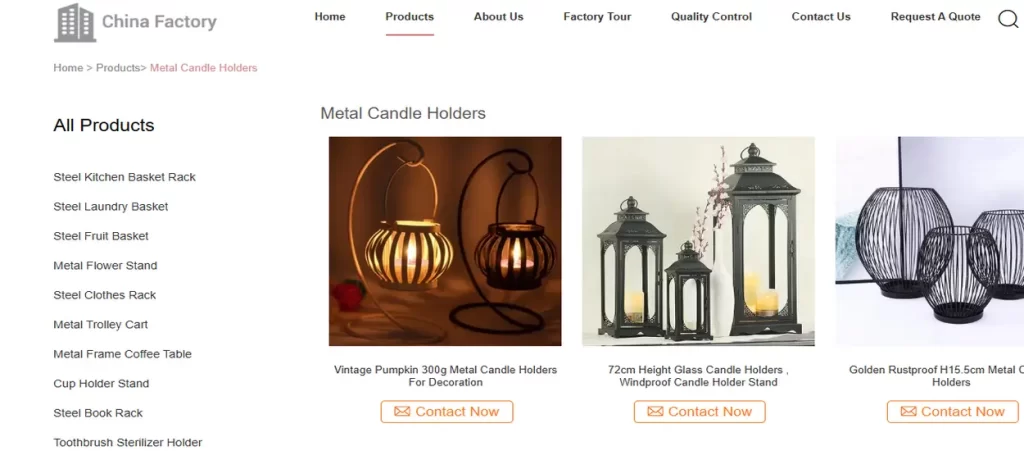Select Metal Flower Stand category
1024x451 pixels.
point(105,266)
